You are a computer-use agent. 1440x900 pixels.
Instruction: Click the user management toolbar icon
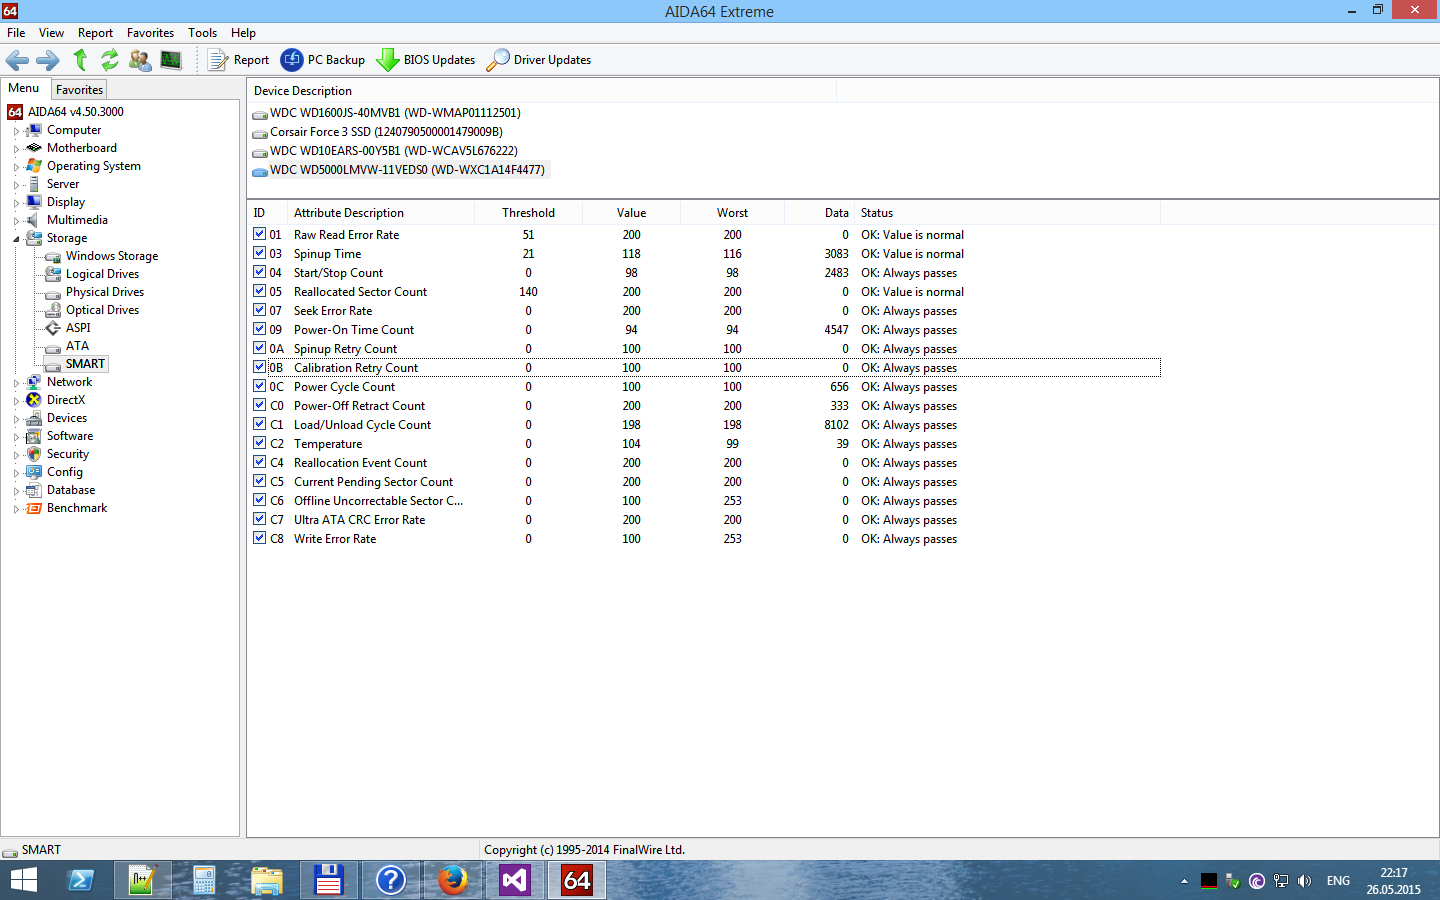coord(140,60)
